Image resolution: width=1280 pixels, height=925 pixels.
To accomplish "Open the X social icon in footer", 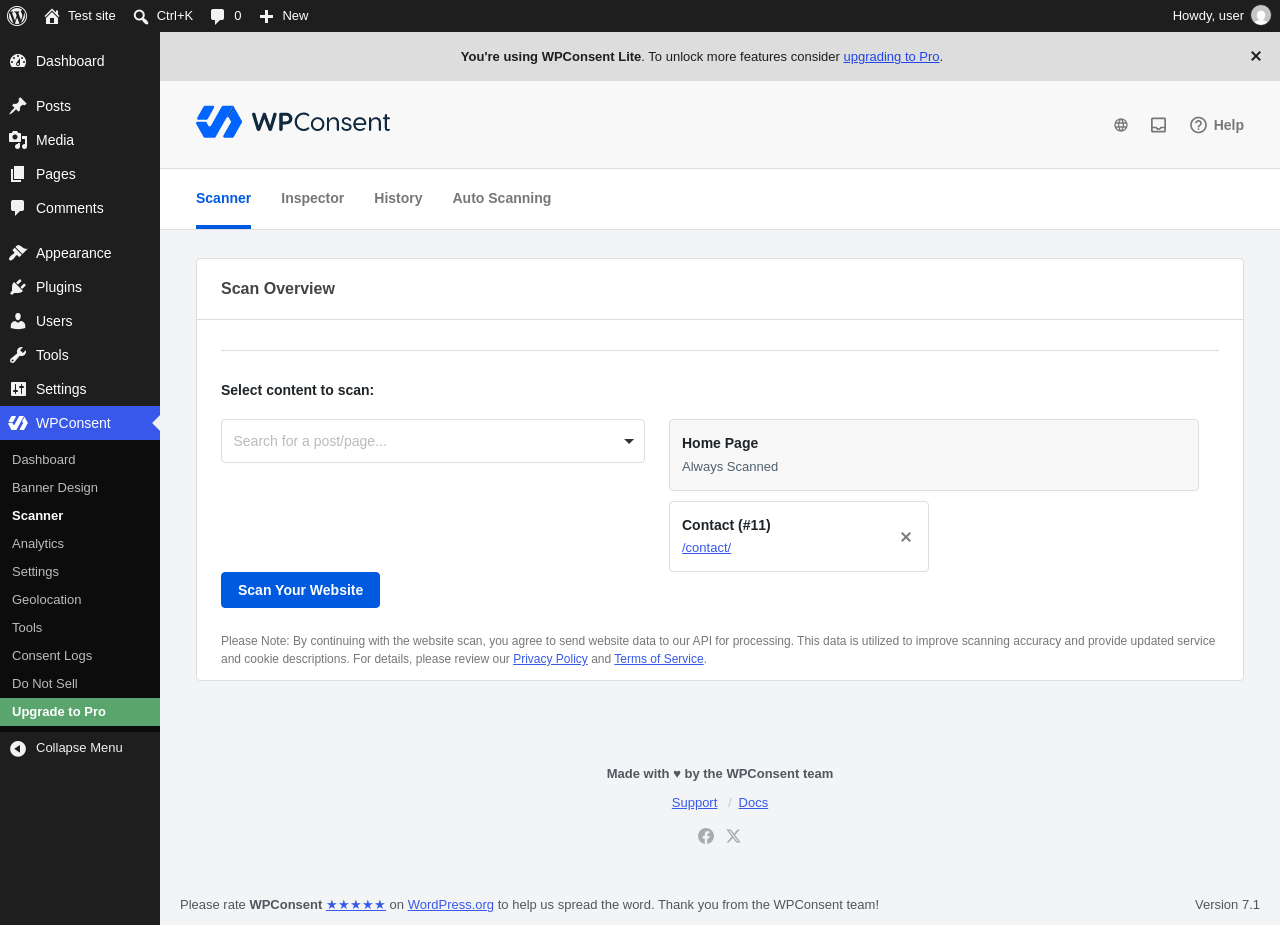I will click(x=733, y=836).
